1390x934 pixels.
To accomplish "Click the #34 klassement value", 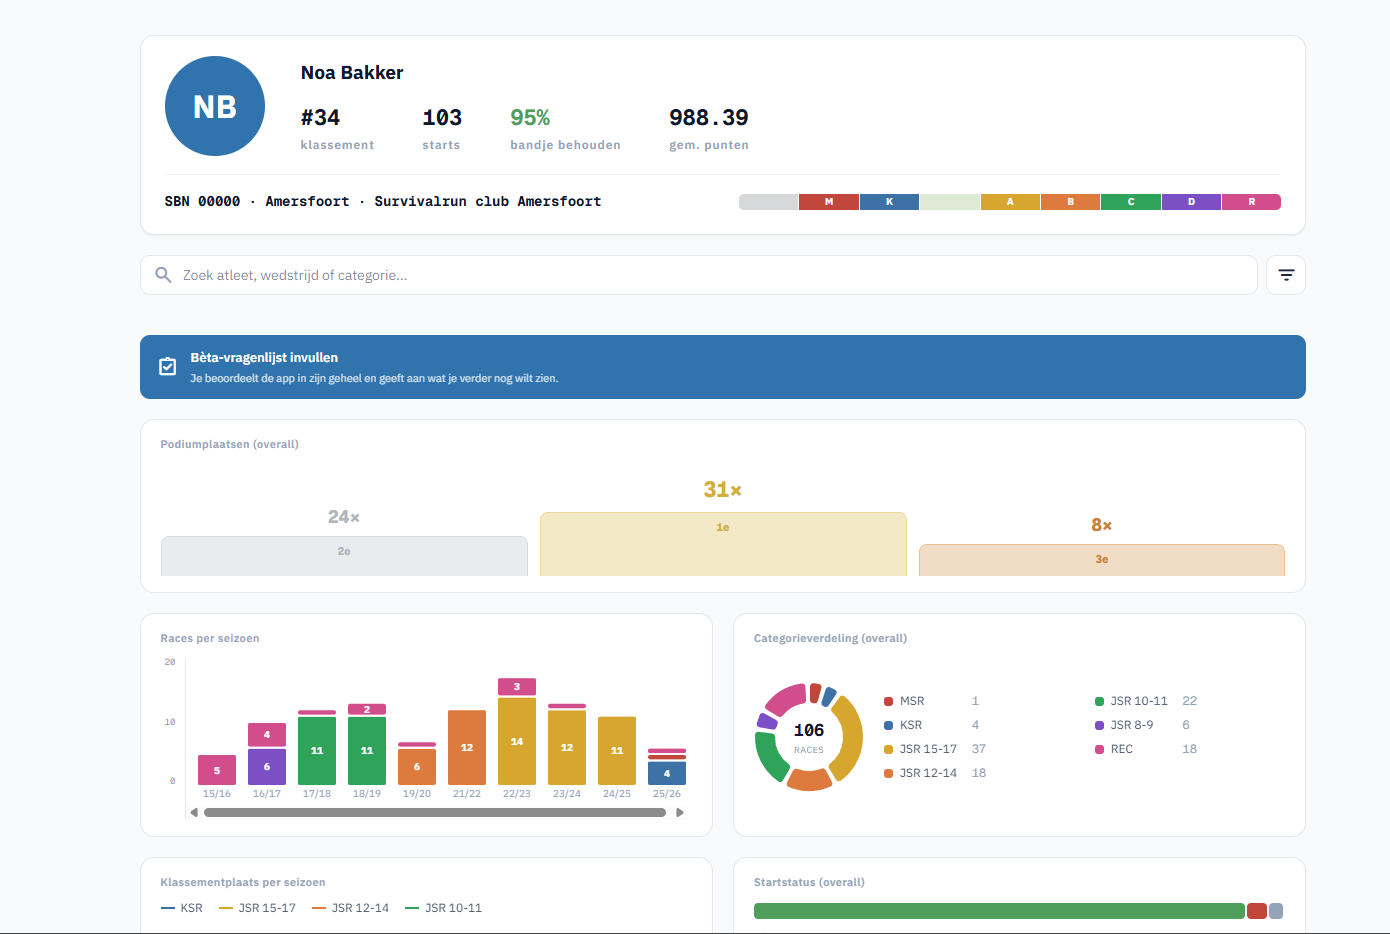I will click(321, 118).
